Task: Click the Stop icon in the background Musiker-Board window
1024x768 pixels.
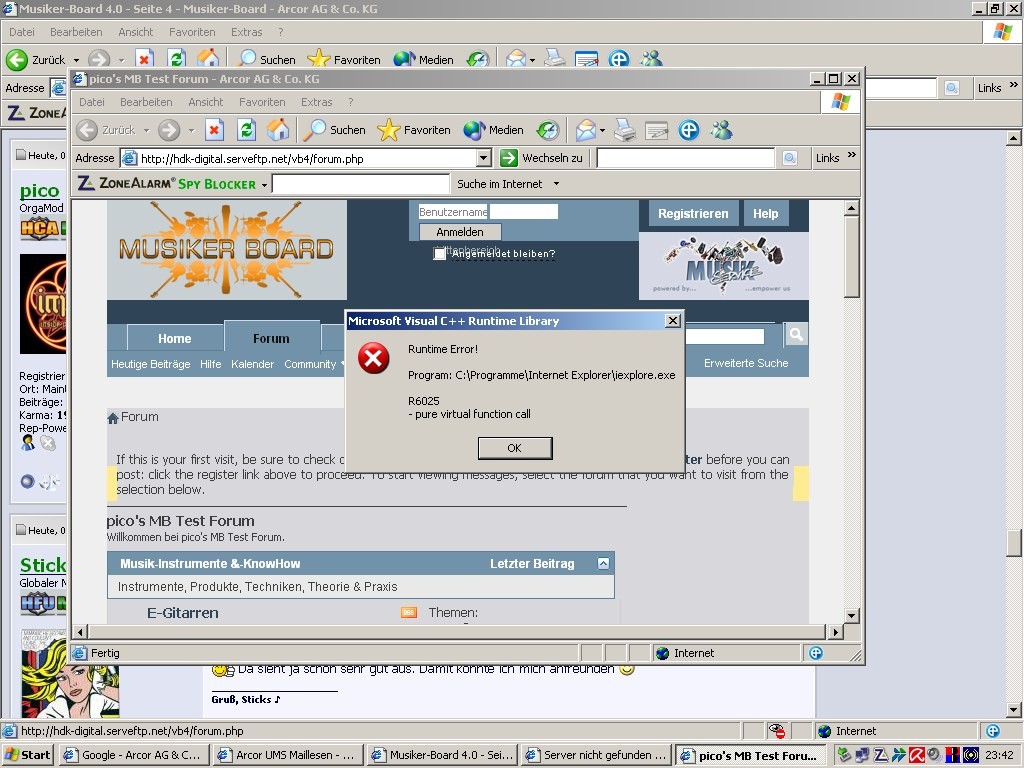Action: [x=144, y=59]
